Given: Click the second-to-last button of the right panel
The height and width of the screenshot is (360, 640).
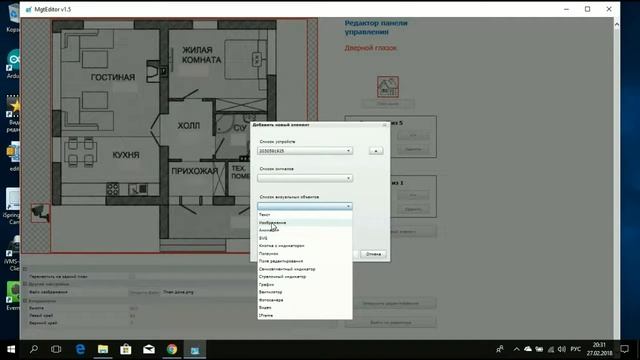Looking at the screenshot, I should click(391, 303).
